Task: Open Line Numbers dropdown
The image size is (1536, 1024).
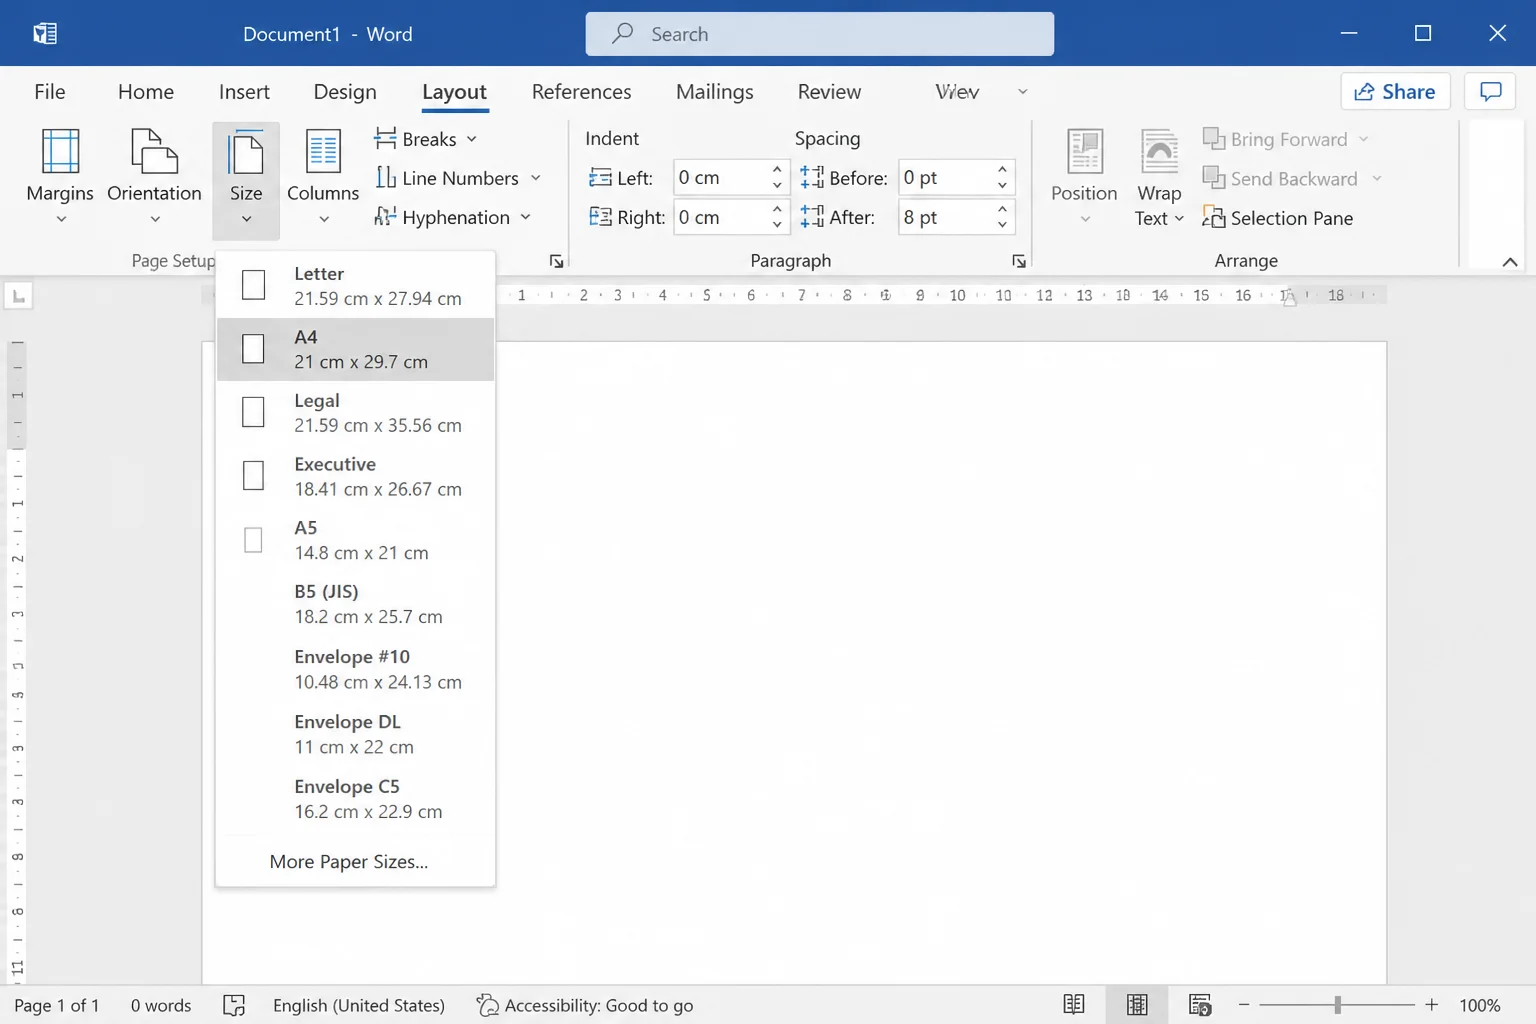Action: pos(458,178)
